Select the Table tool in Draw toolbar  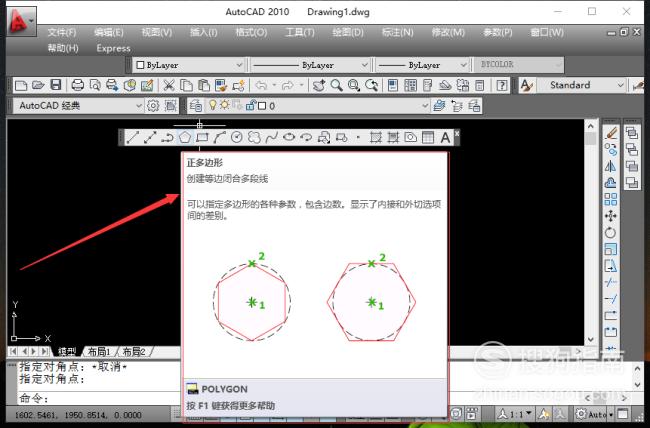(x=428, y=137)
